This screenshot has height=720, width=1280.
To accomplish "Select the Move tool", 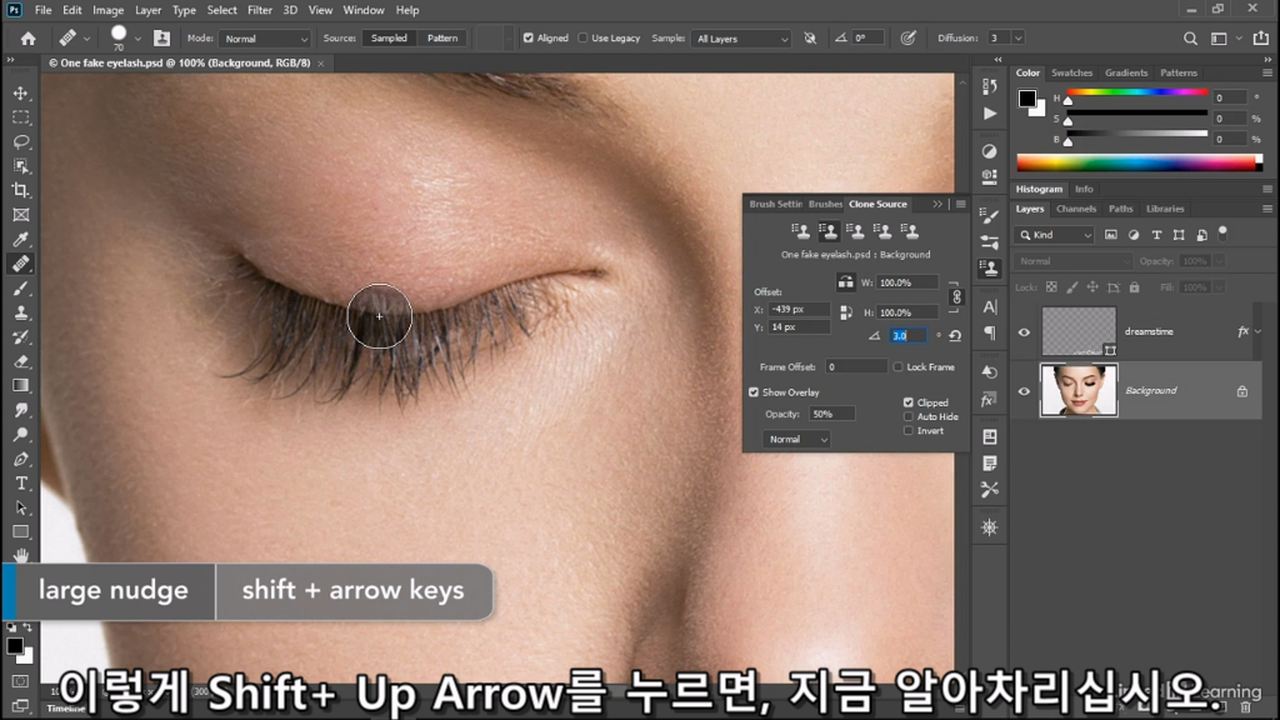I will 21,93.
